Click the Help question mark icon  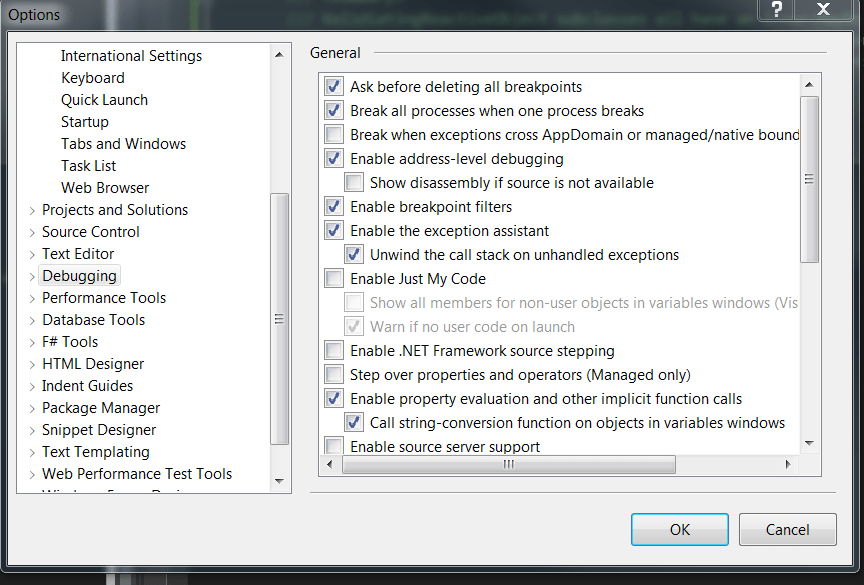pyautogui.click(x=777, y=12)
